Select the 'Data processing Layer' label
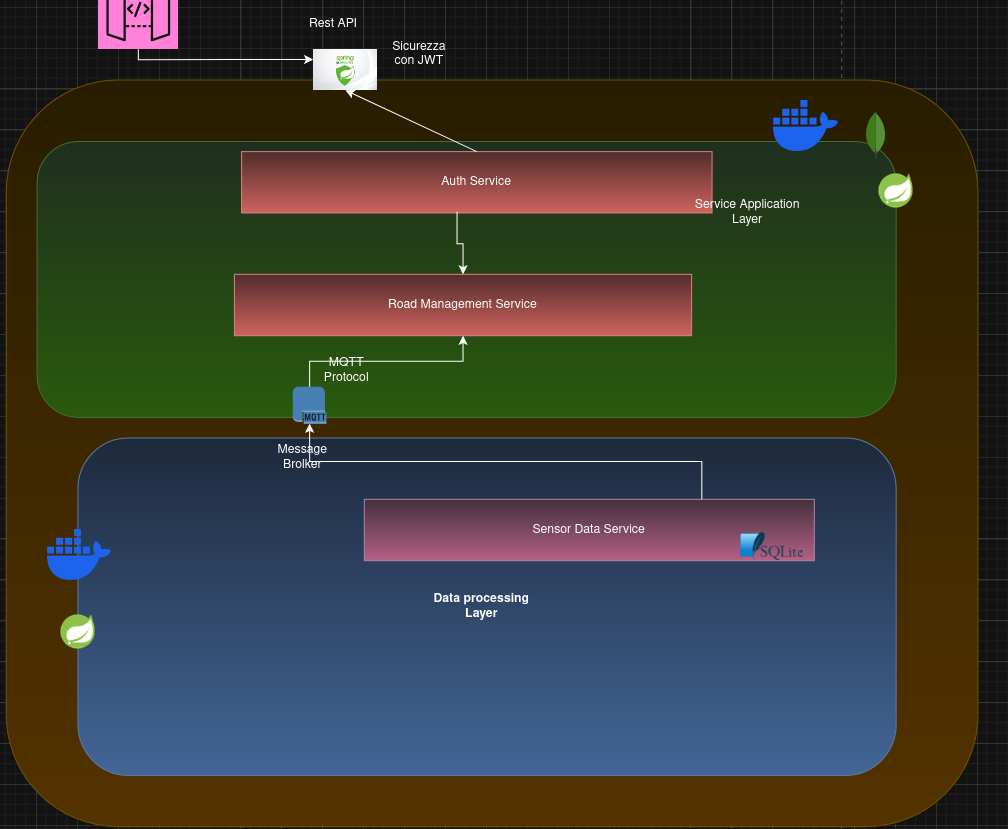1008x829 pixels. 481,605
